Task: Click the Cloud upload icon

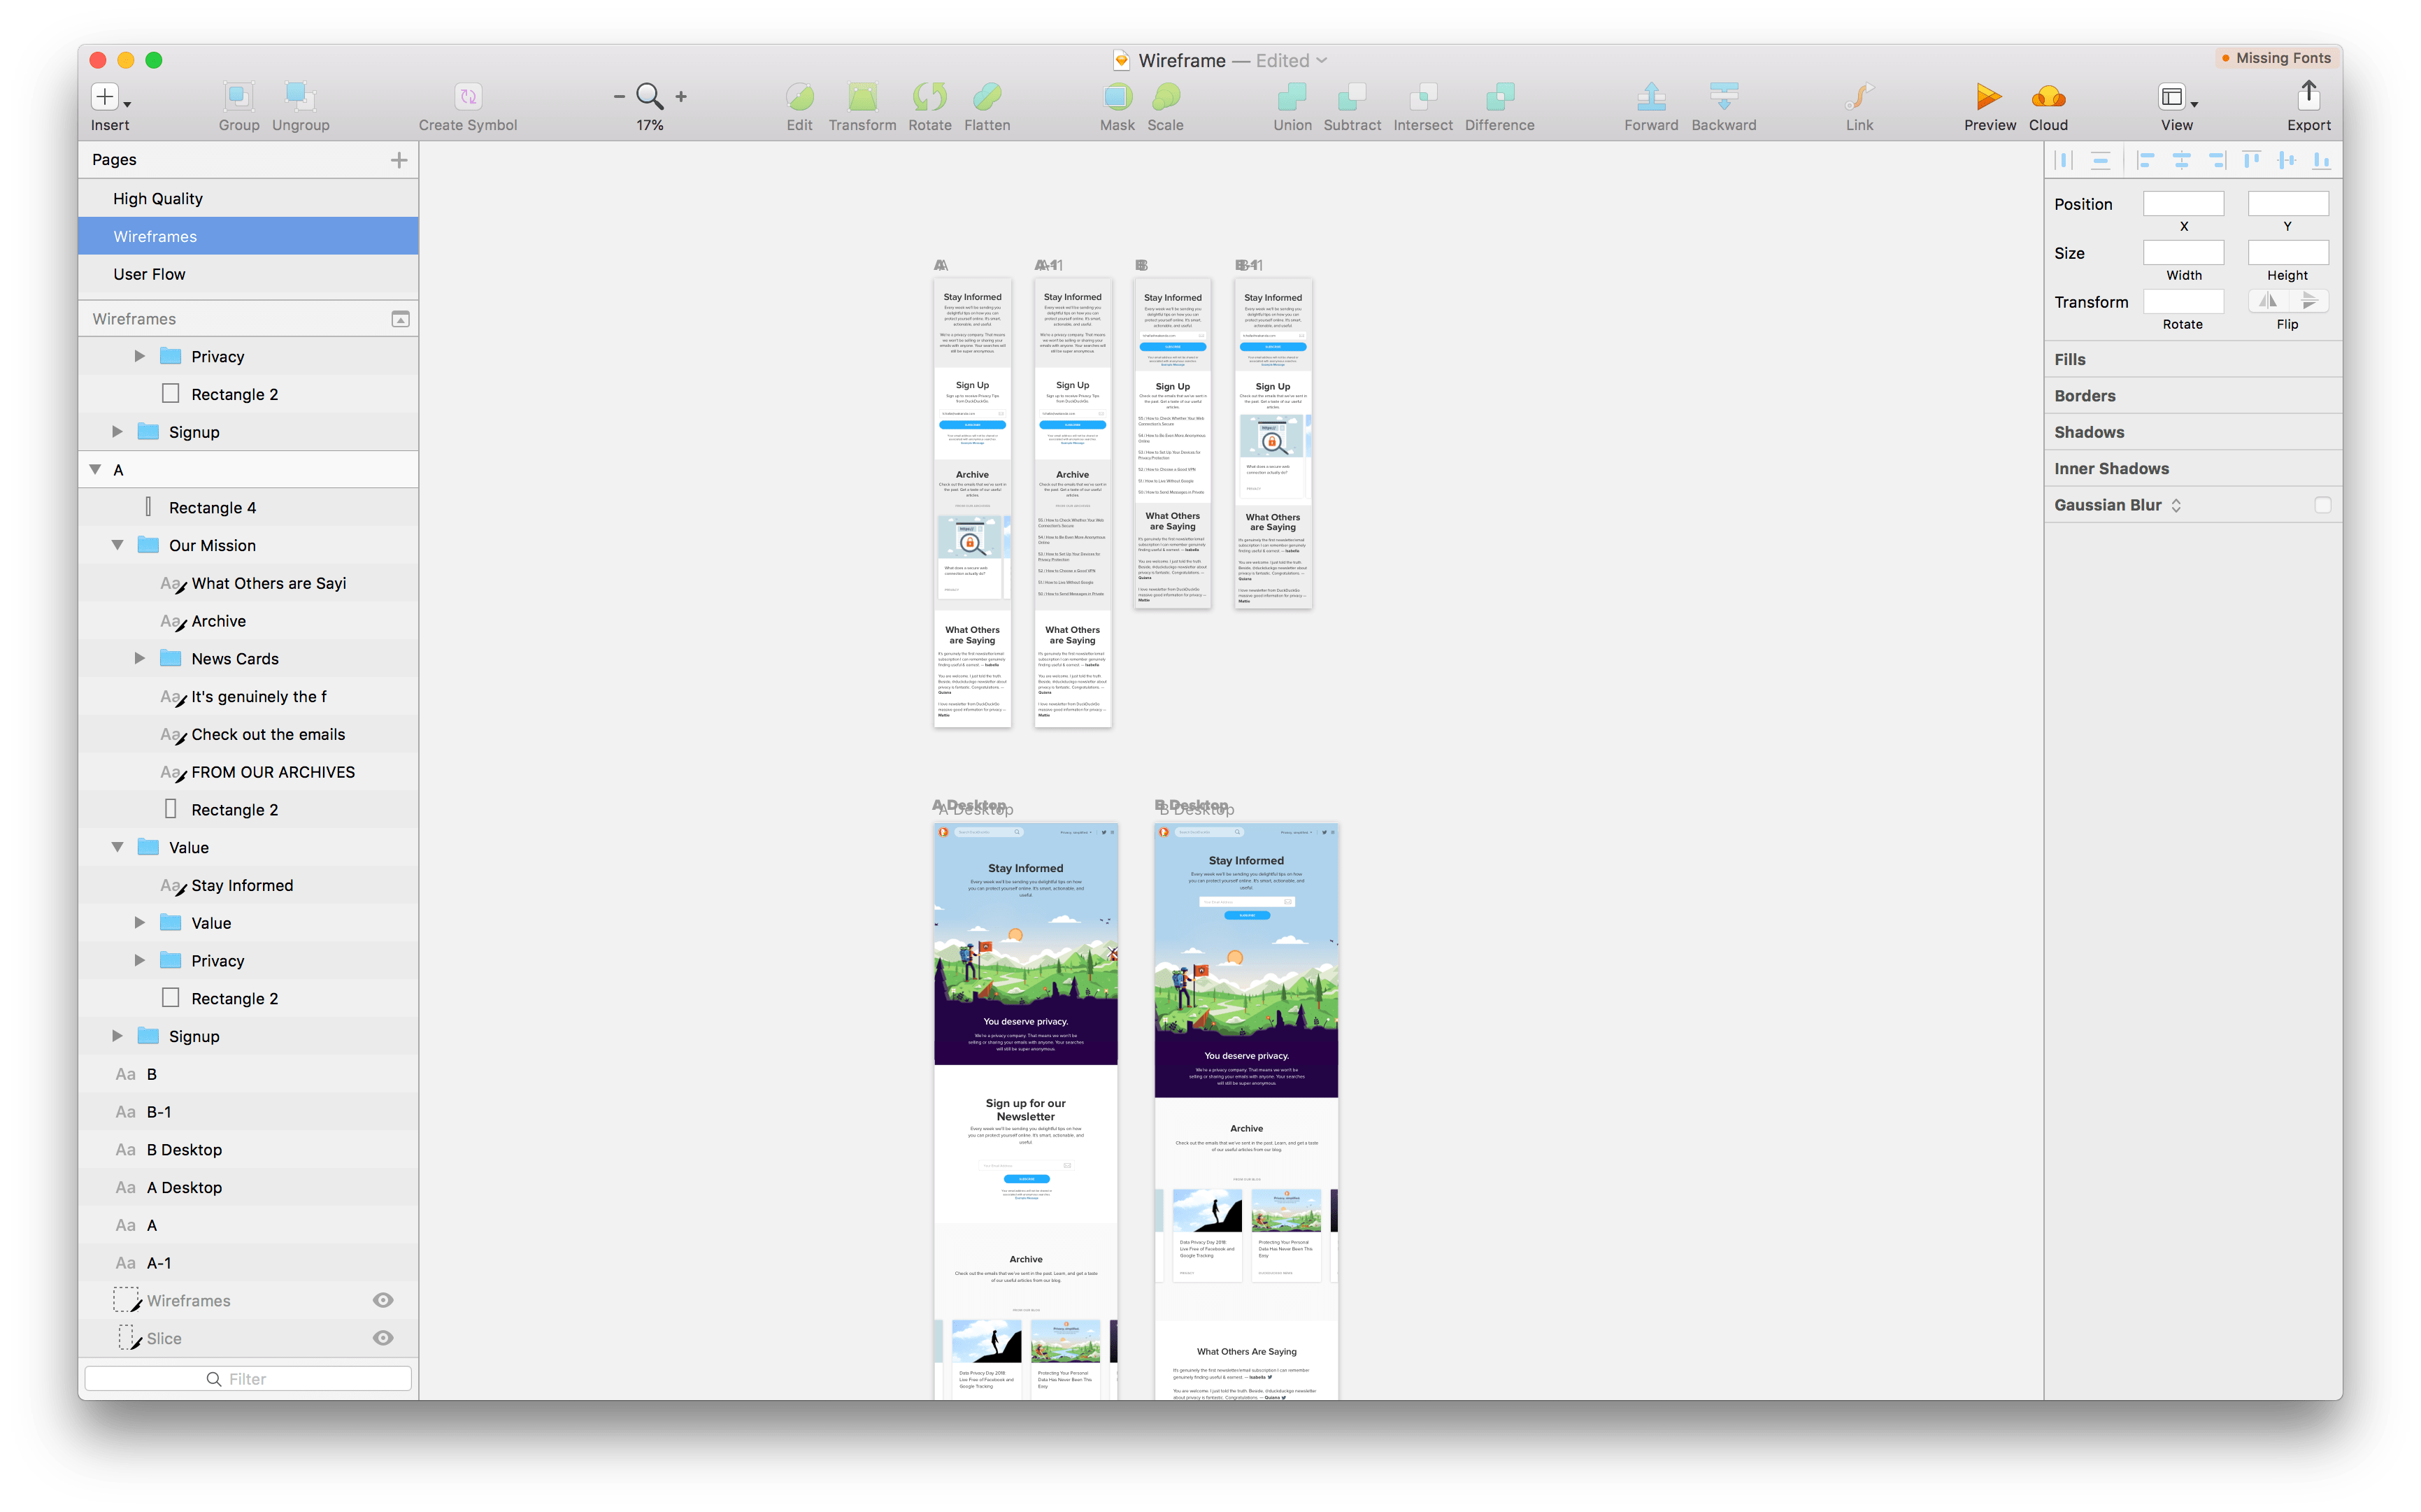Action: click(x=2048, y=97)
